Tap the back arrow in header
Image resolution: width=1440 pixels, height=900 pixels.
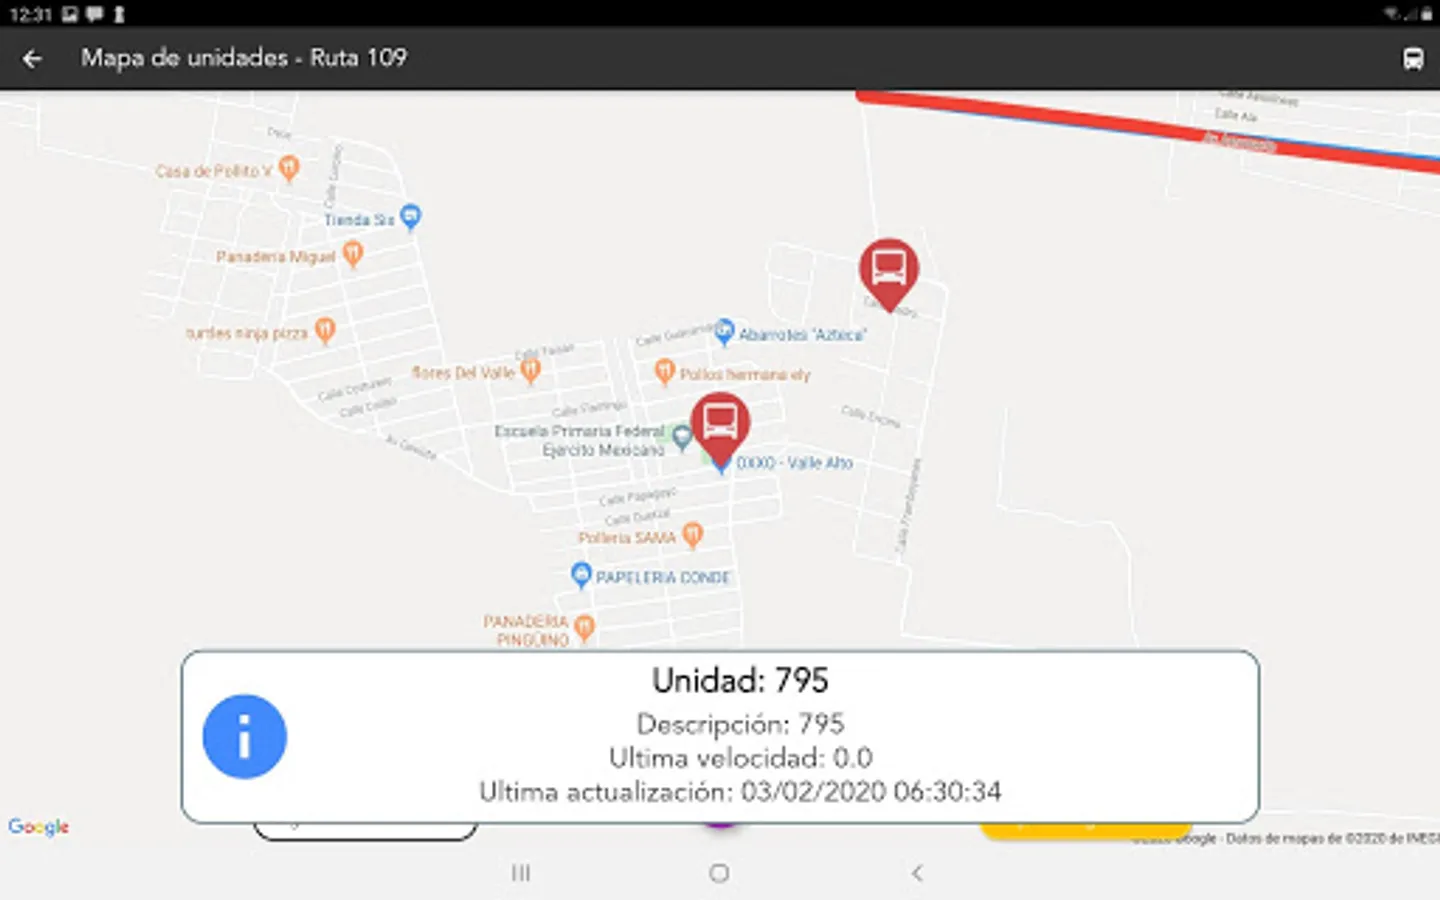32,59
